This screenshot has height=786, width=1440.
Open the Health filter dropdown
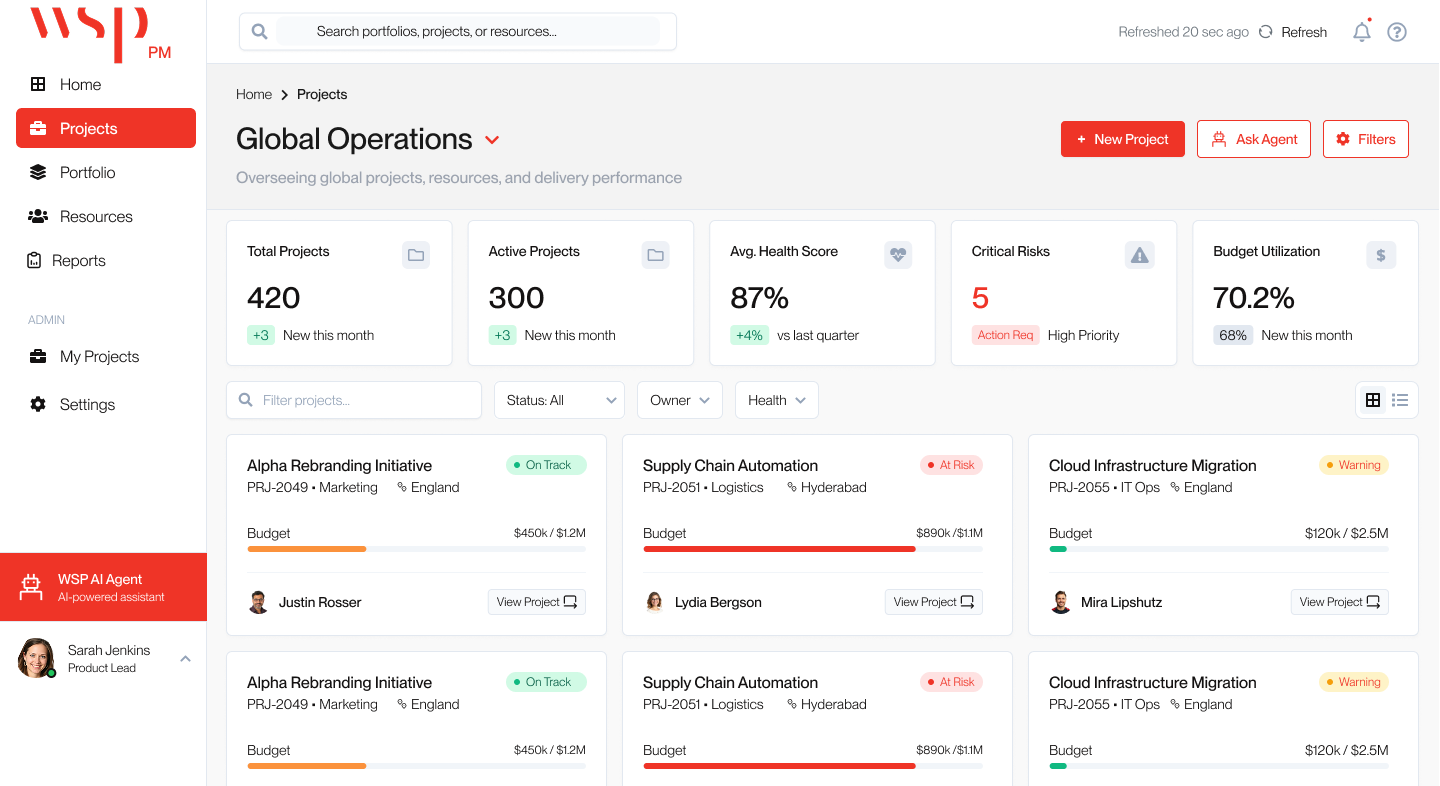click(x=776, y=400)
